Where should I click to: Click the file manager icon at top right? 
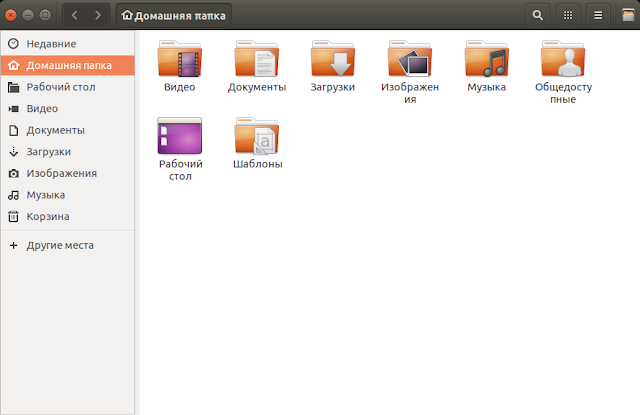pos(628,16)
